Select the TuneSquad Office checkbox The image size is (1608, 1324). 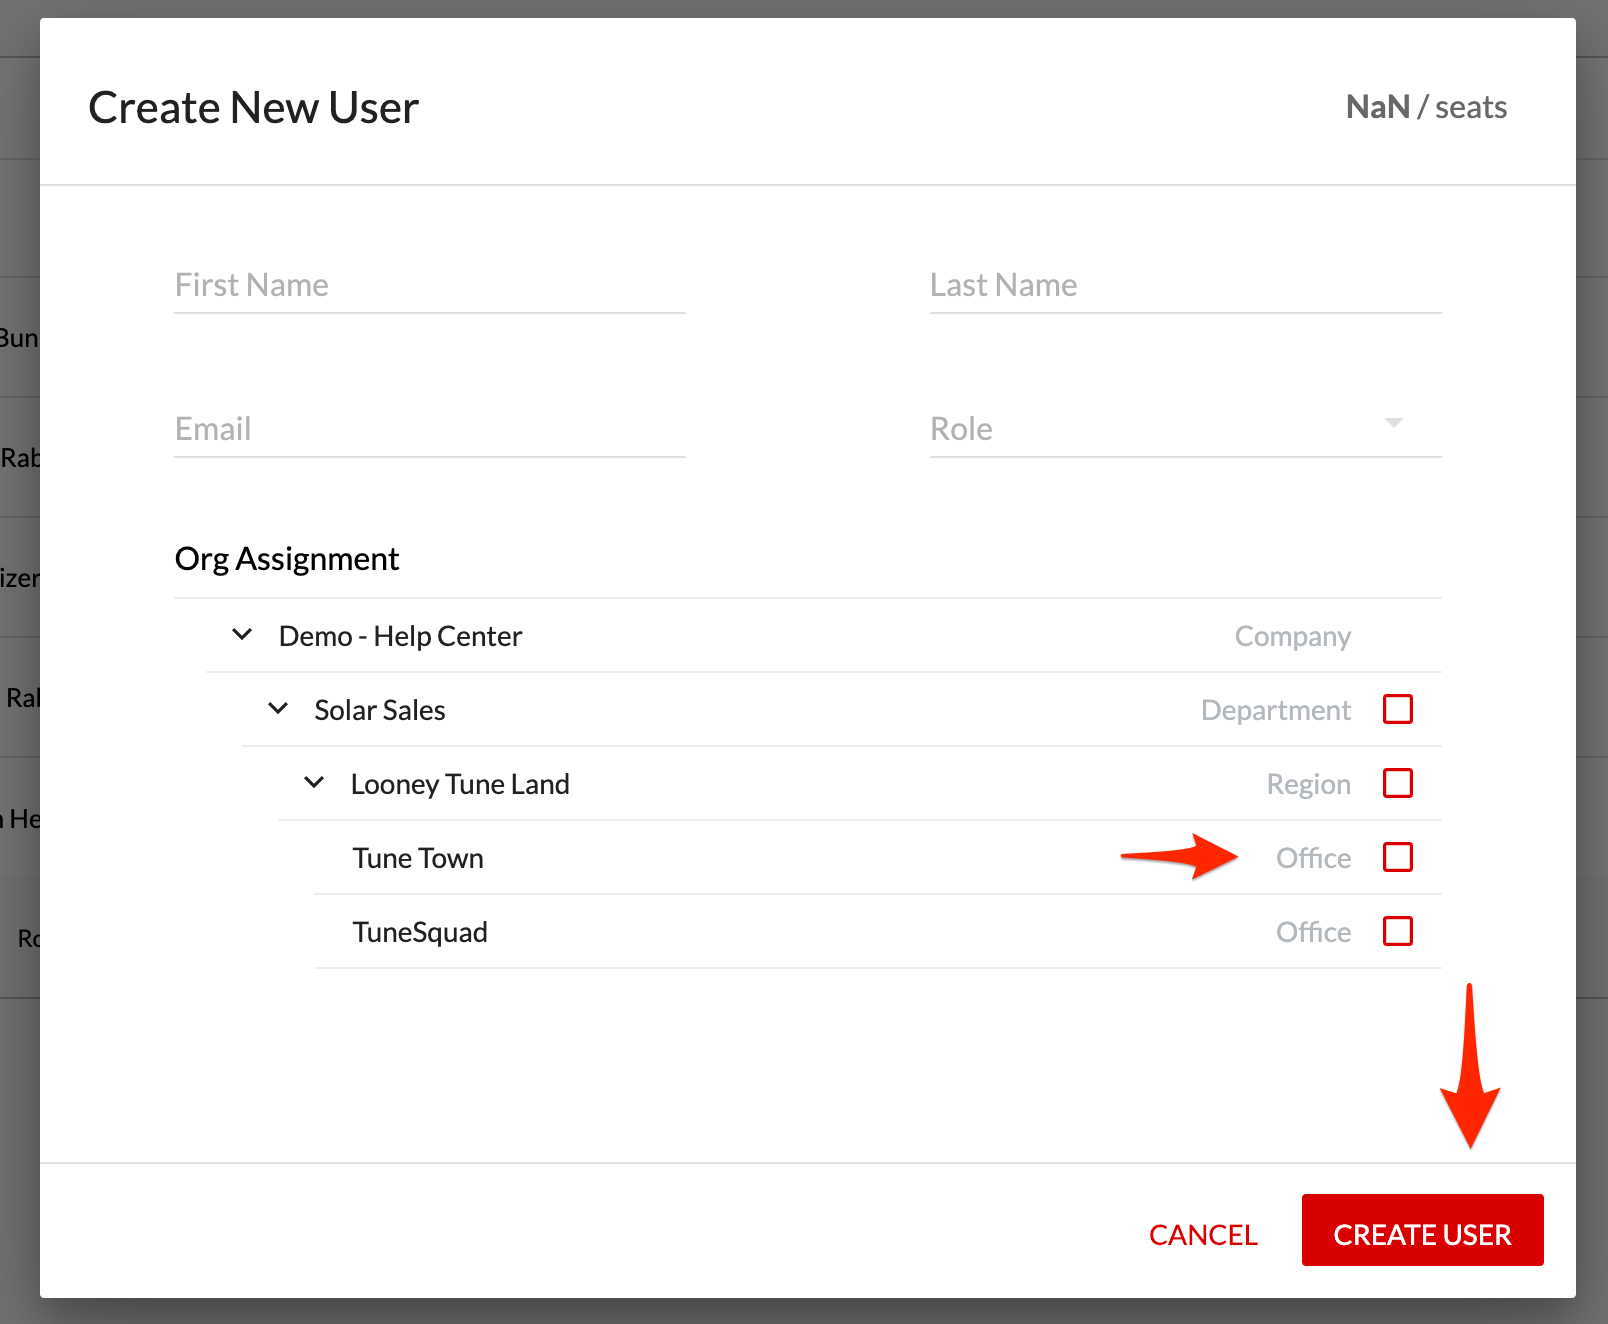tap(1397, 931)
